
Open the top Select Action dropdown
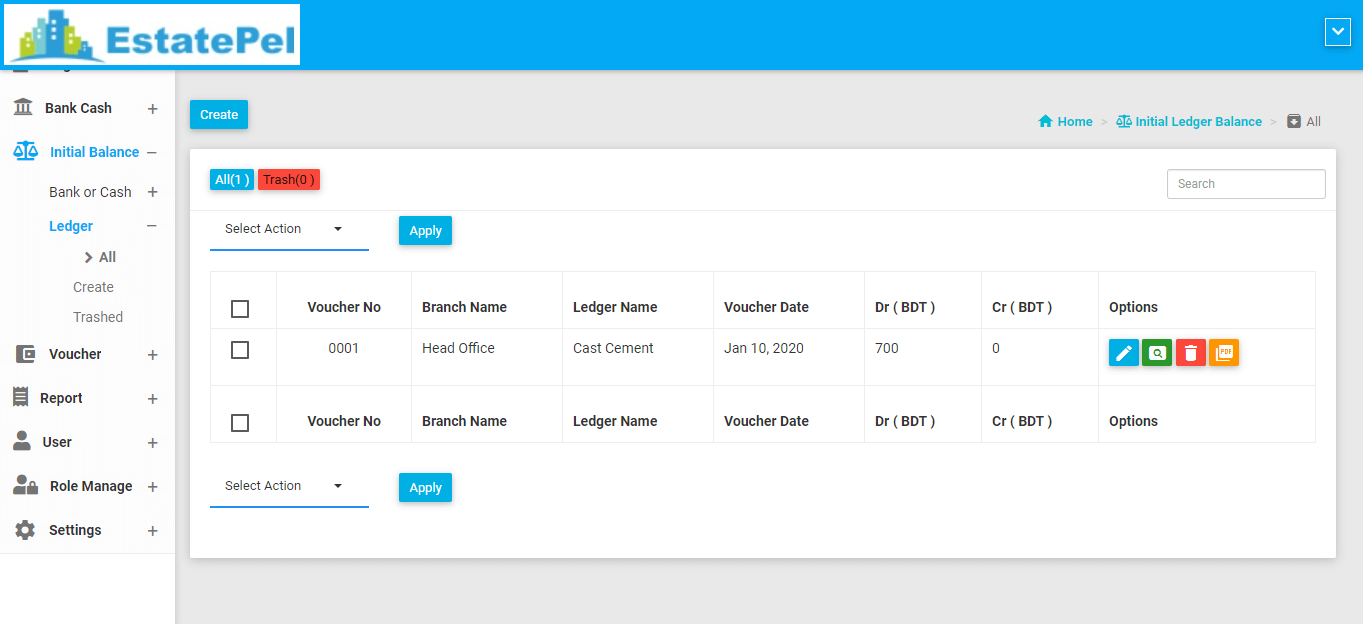pyautogui.click(x=289, y=230)
